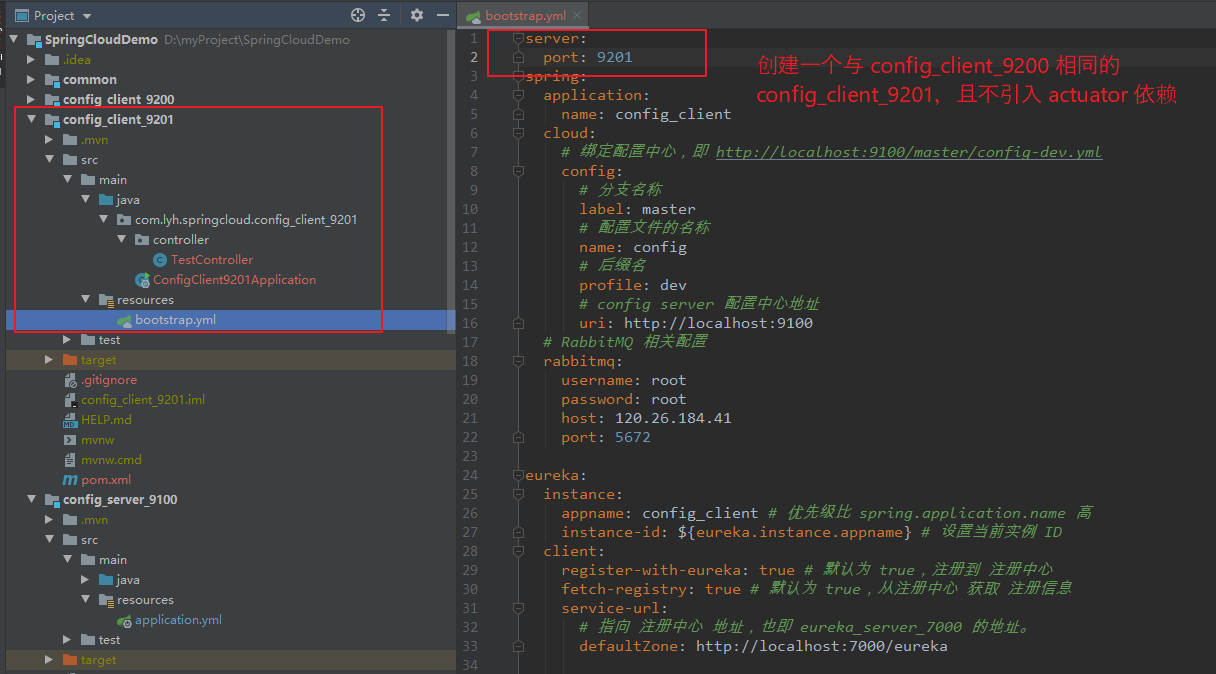Click the Locate (scroll from source) crosshair icon

point(358,15)
